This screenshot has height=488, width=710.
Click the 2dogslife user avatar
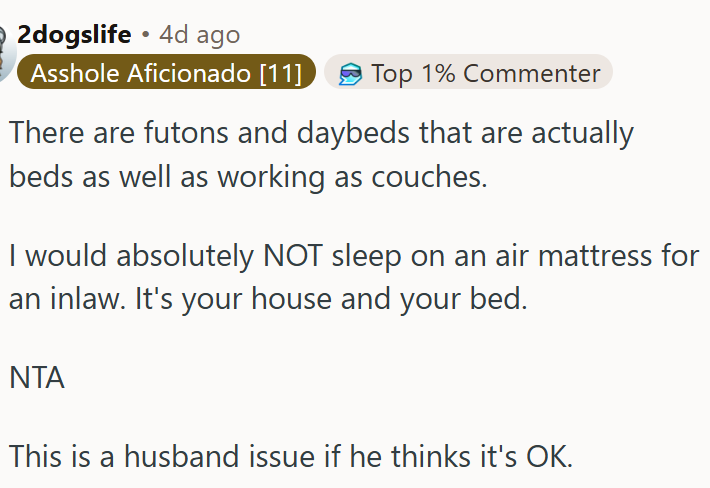click(6, 52)
